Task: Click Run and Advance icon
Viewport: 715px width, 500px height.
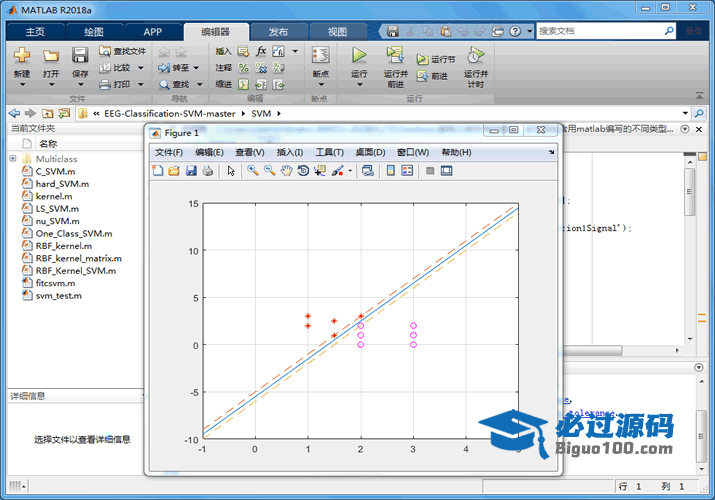Action: [395, 55]
